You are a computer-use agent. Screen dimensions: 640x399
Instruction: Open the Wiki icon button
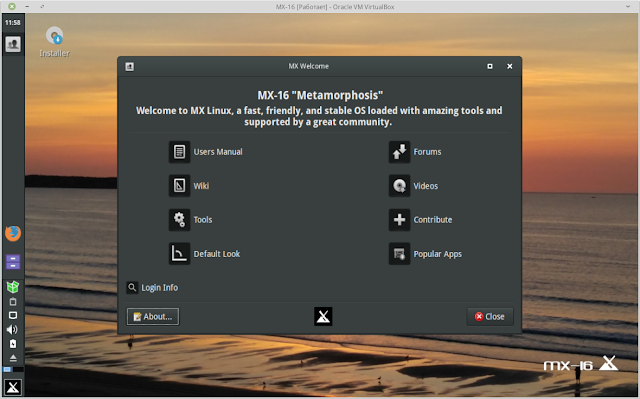coord(179,186)
